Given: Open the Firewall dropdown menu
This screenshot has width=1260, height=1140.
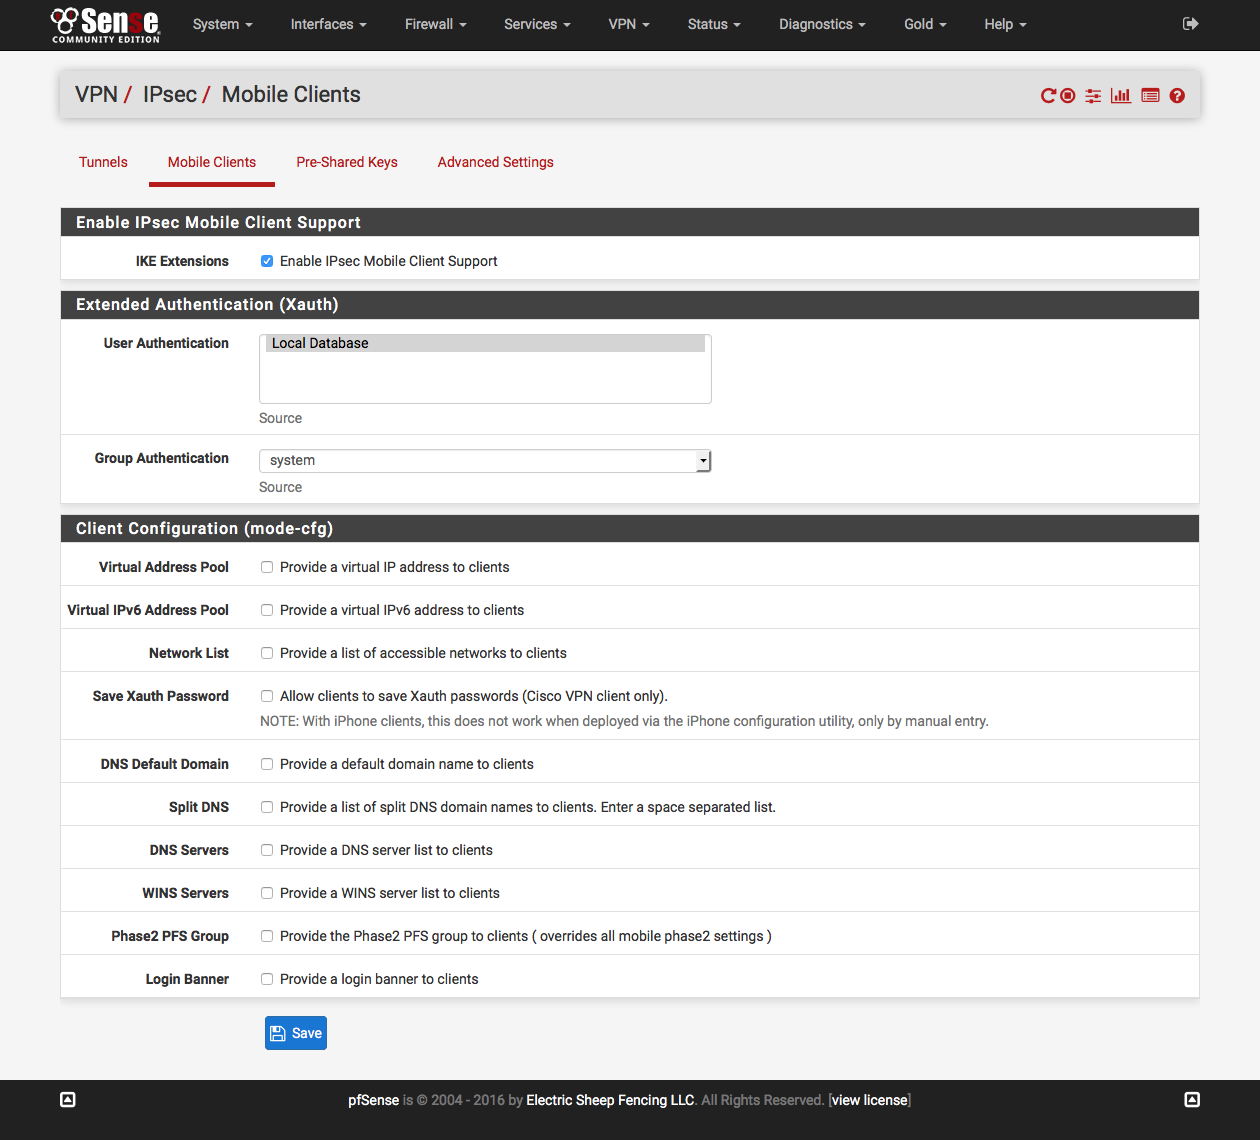Looking at the screenshot, I should (x=435, y=24).
